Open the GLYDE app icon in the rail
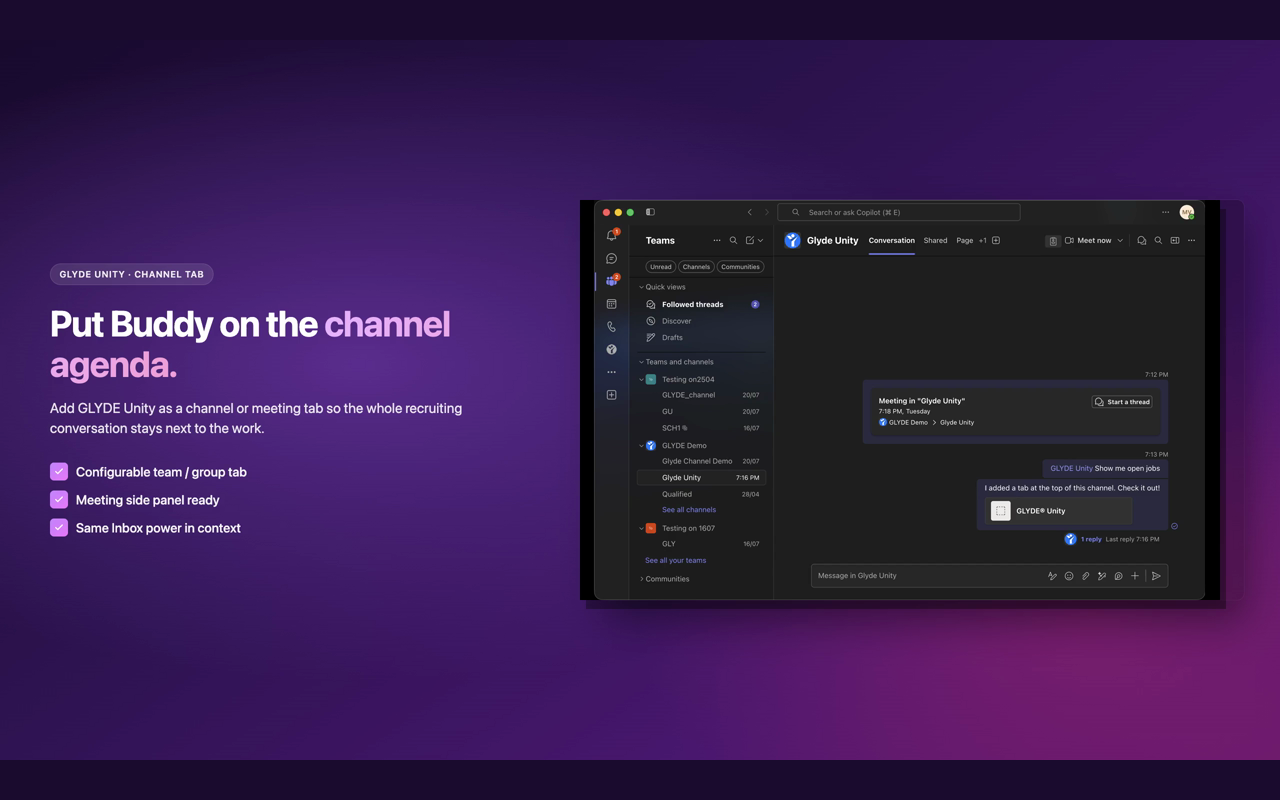The image size is (1280, 800). tap(612, 349)
